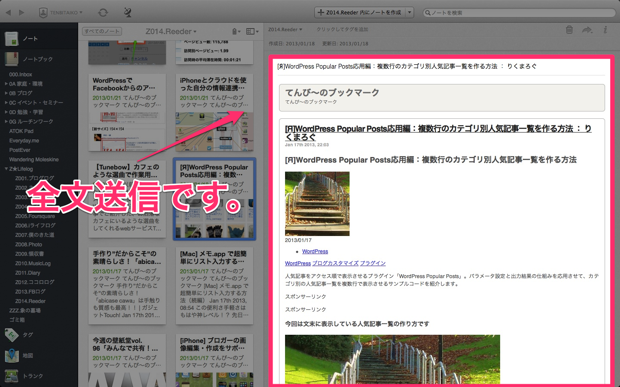Click the share arrow icon

coord(587,30)
